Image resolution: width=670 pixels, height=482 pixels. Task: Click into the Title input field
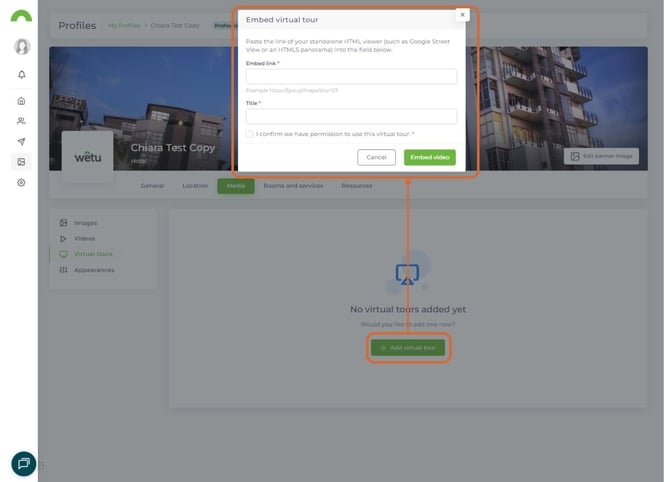(x=351, y=116)
